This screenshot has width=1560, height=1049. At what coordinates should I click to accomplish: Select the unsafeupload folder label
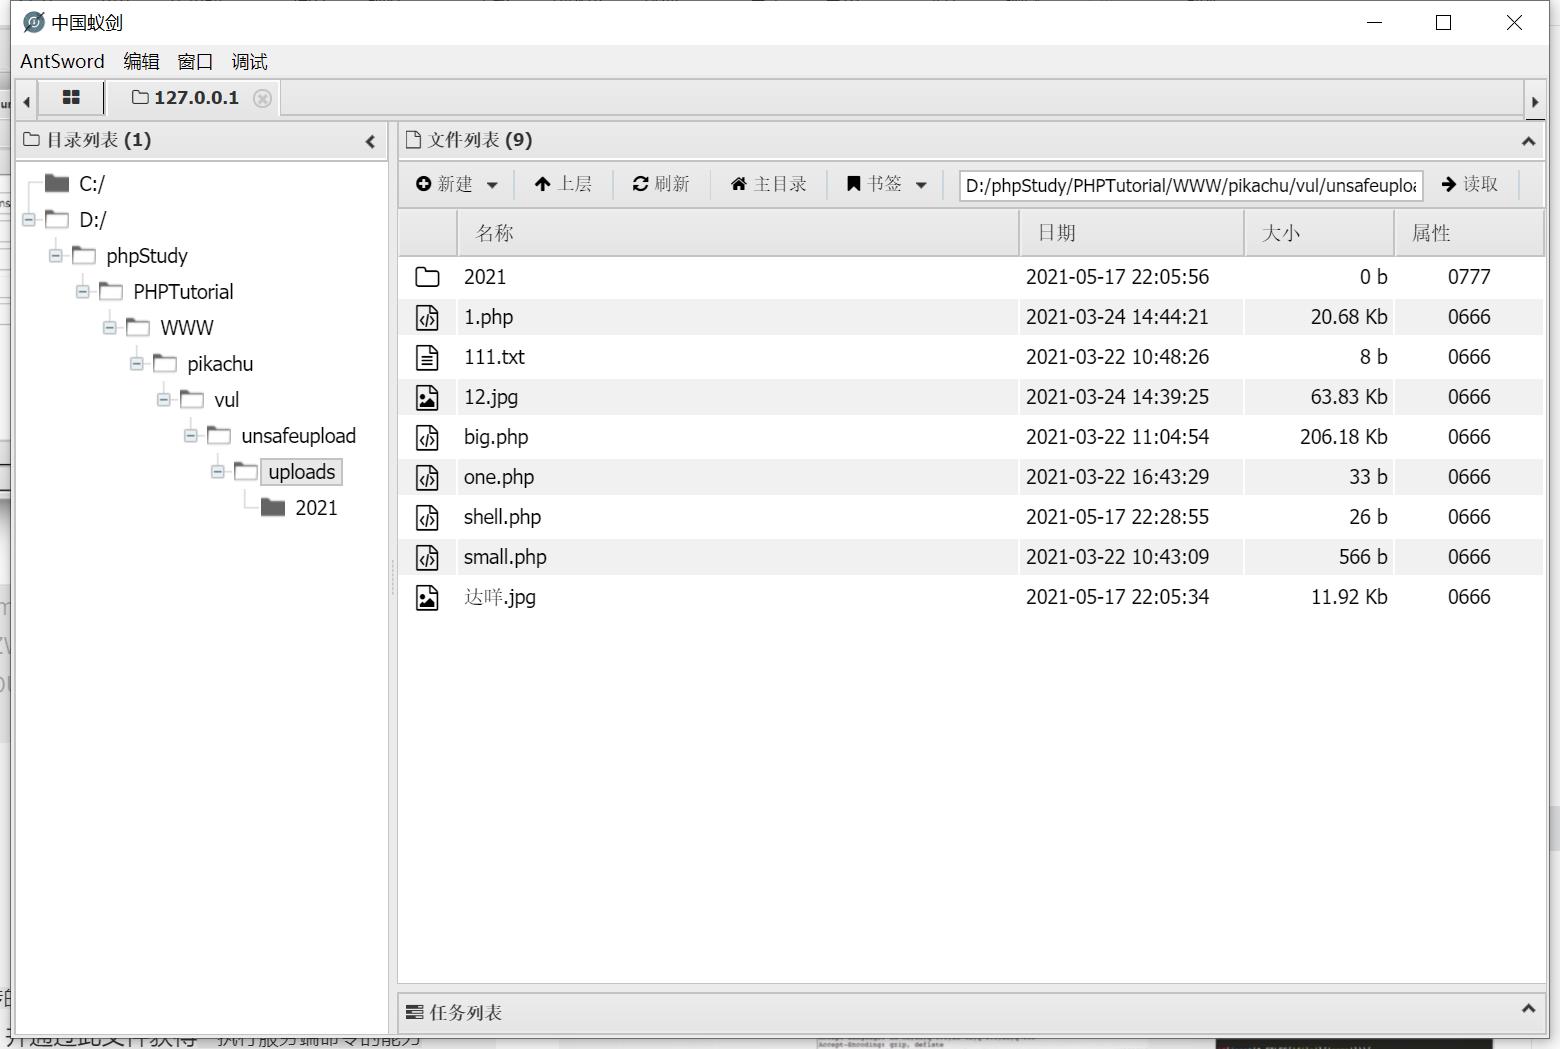(x=298, y=436)
